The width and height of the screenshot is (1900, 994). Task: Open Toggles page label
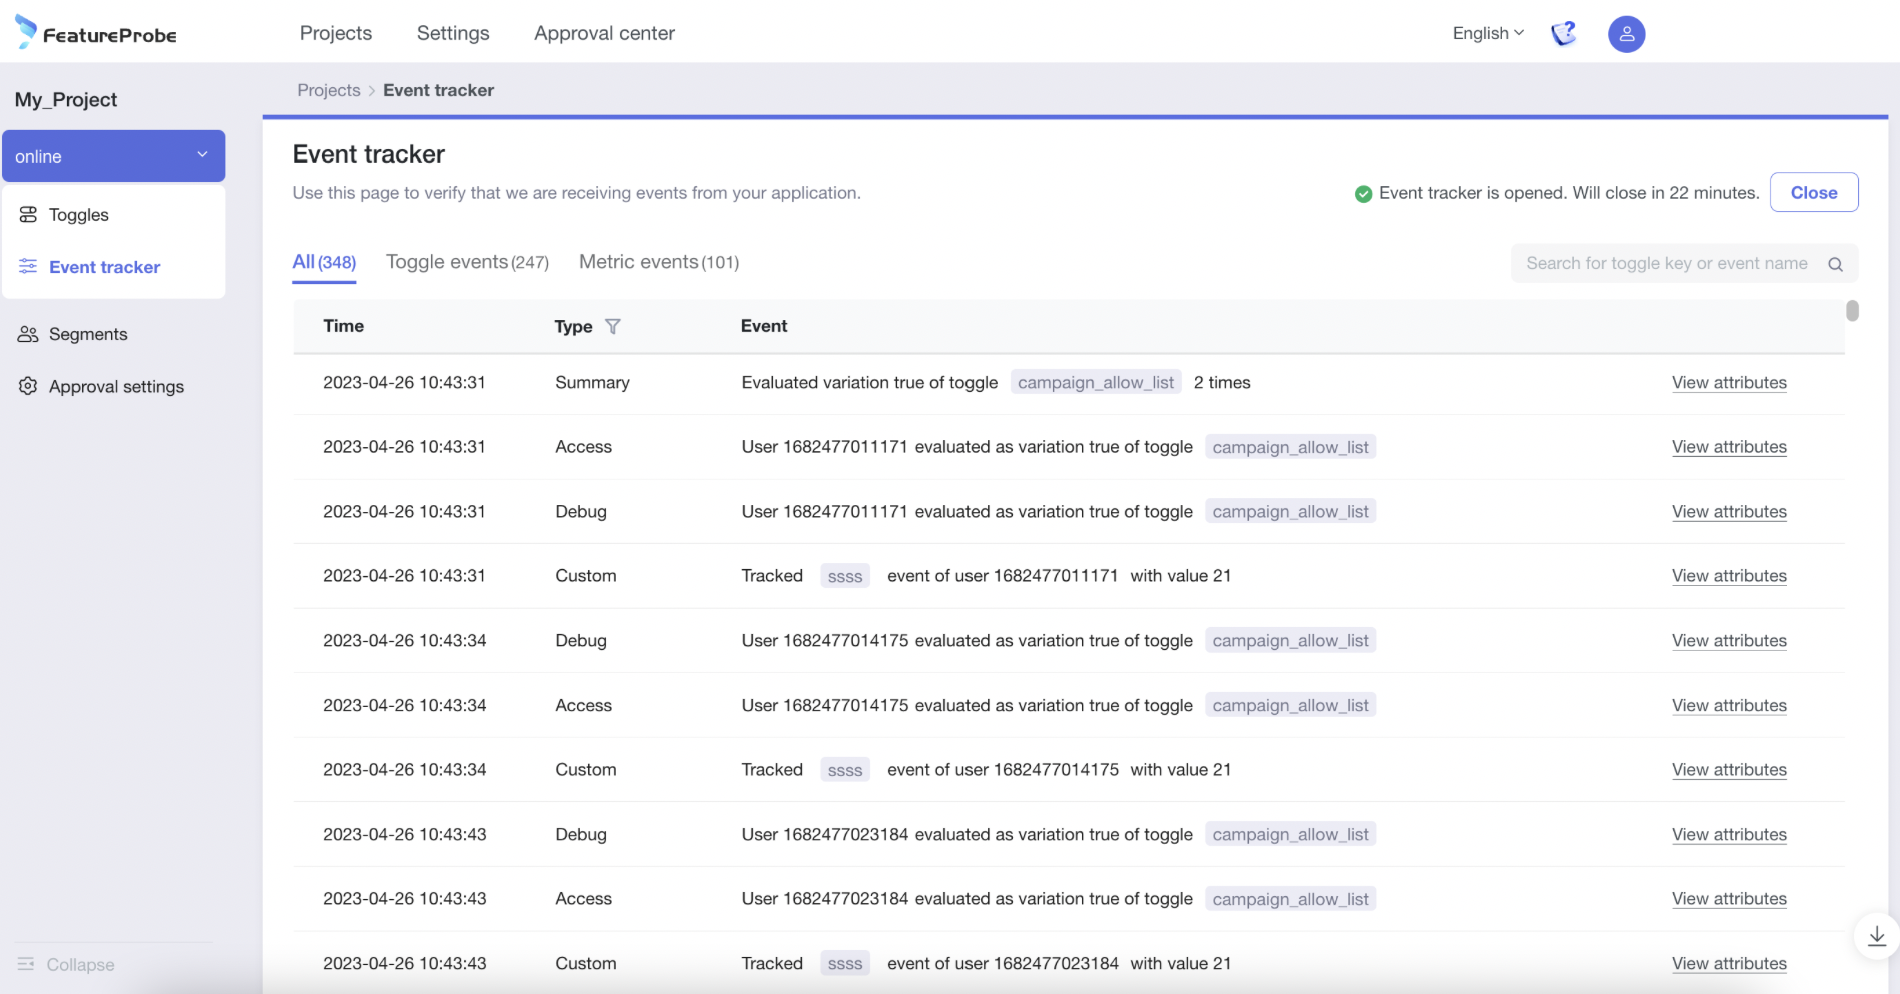tap(79, 215)
